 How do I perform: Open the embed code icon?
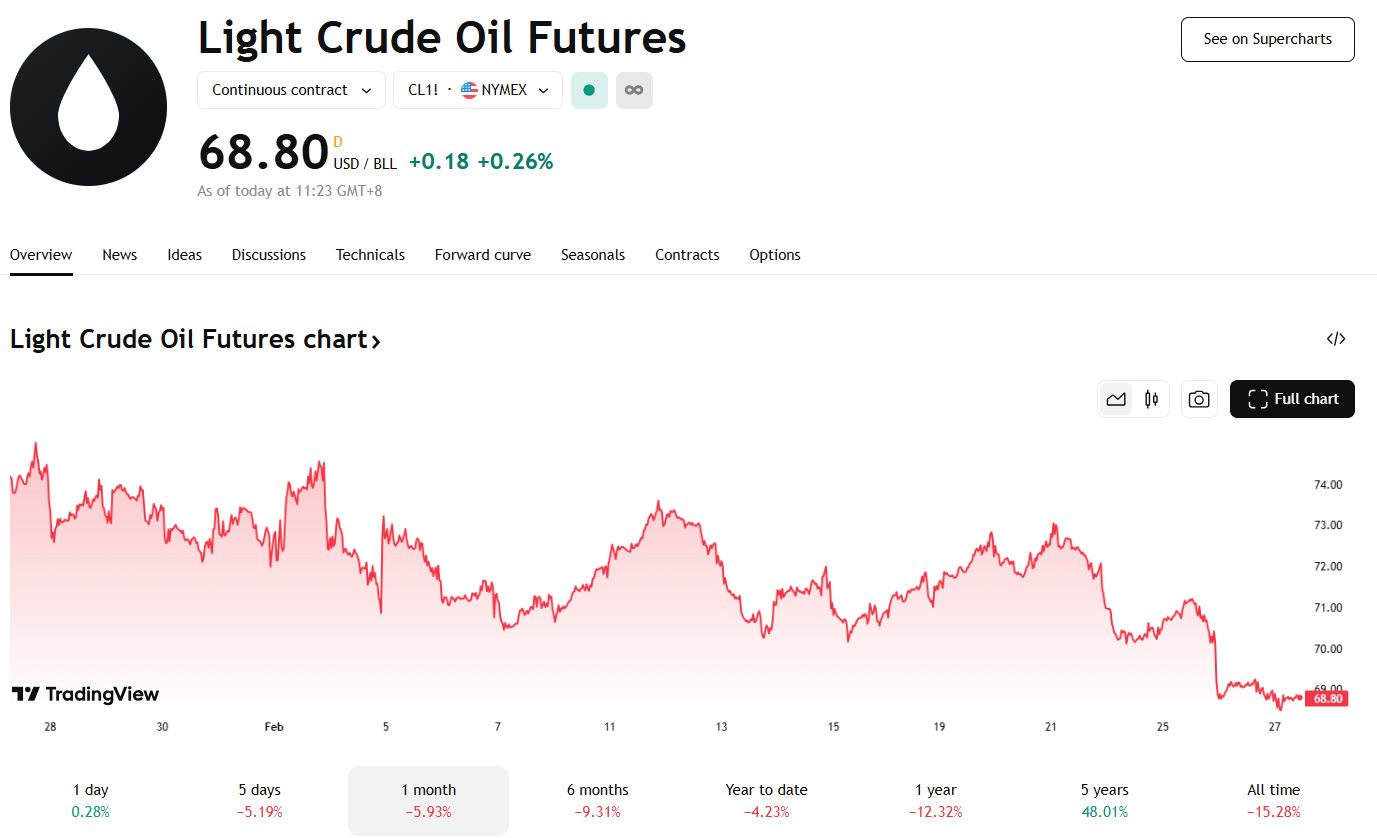1335,339
